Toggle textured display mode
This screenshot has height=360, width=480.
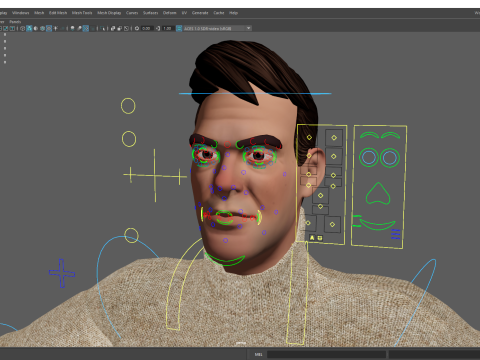[x=49, y=28]
